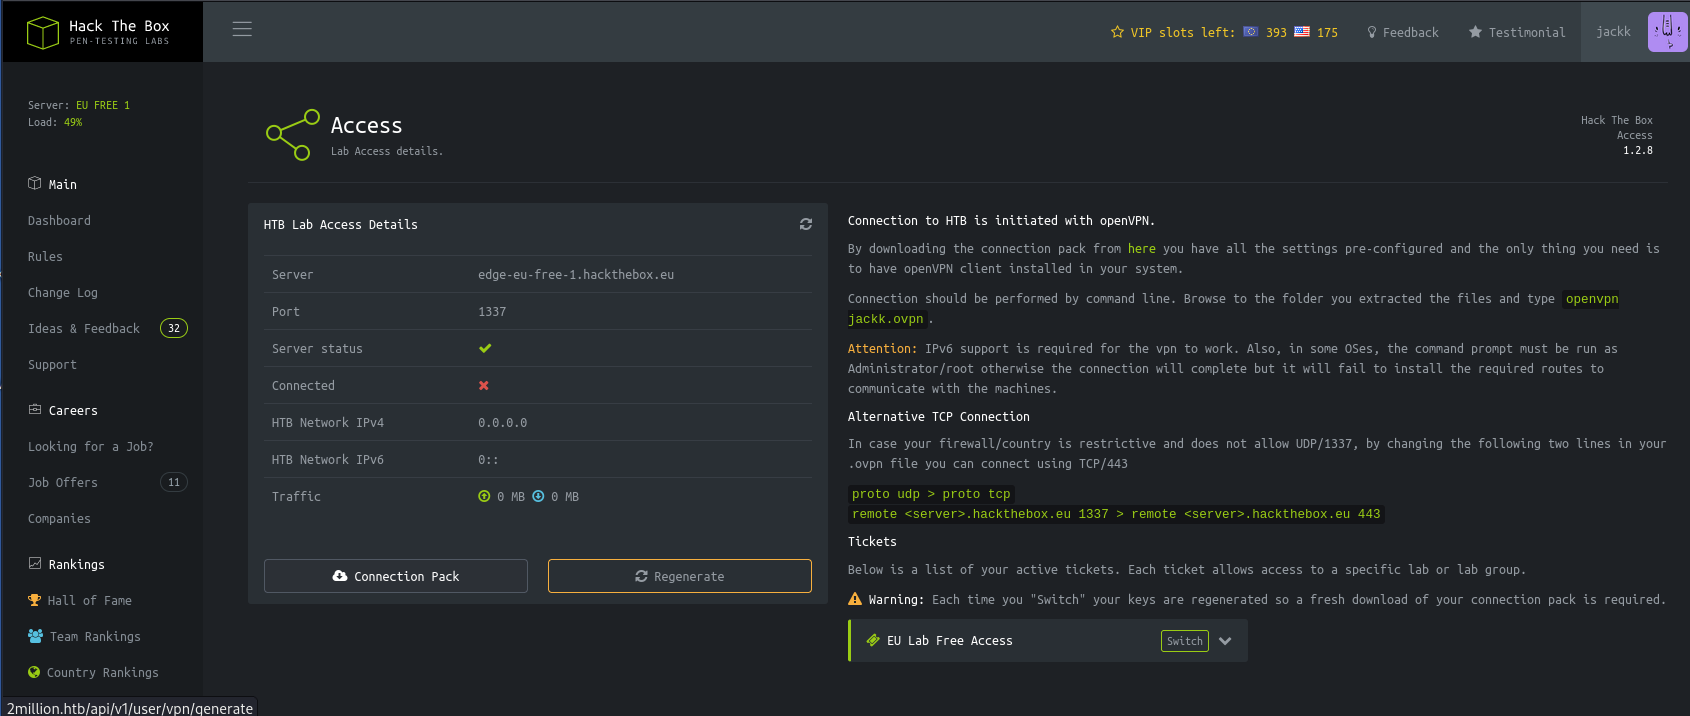Image resolution: width=1690 pixels, height=716 pixels.
Task: Click the Traffic upload arrow icon
Action: pos(484,496)
